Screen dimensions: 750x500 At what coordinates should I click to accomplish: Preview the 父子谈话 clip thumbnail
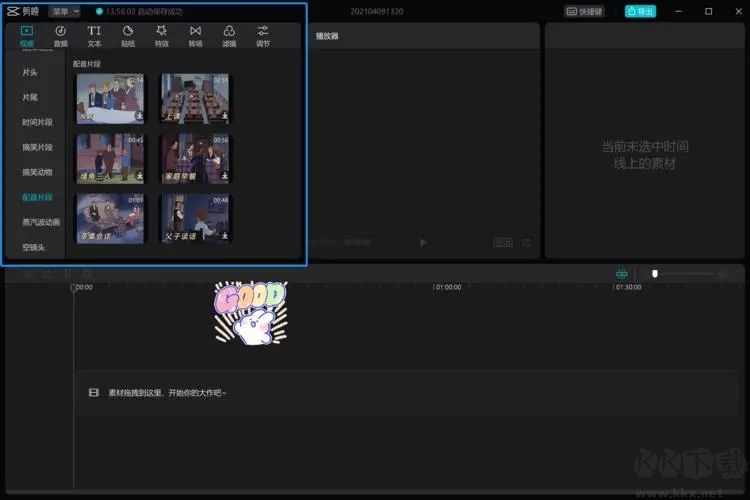click(195, 218)
